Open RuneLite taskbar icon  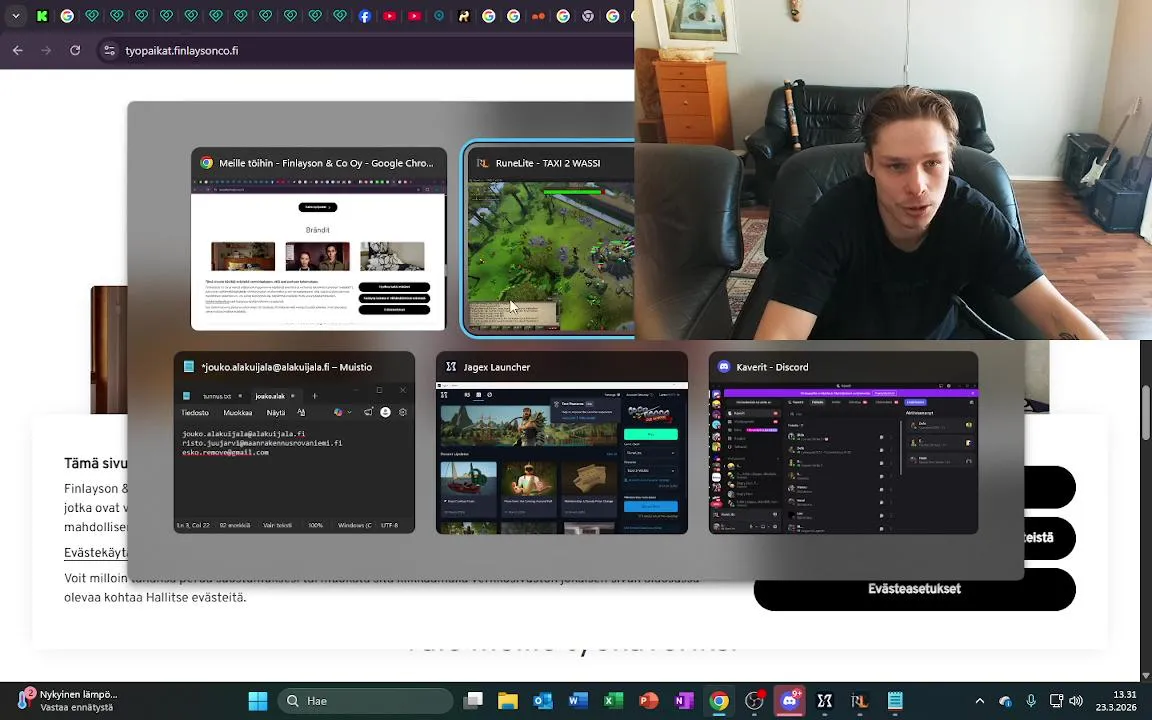860,701
